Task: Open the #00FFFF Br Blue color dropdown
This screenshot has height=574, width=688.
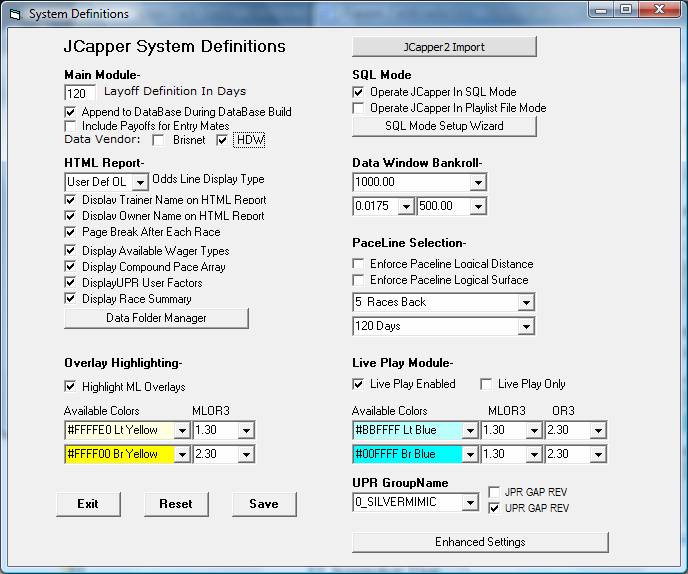Action: click(470, 455)
